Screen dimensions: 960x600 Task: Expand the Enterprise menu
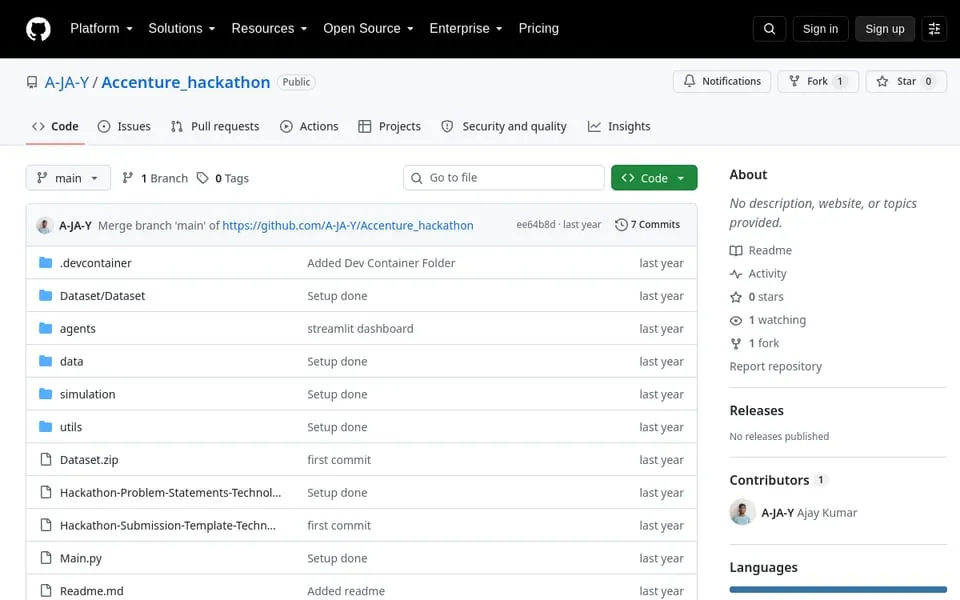click(x=467, y=28)
